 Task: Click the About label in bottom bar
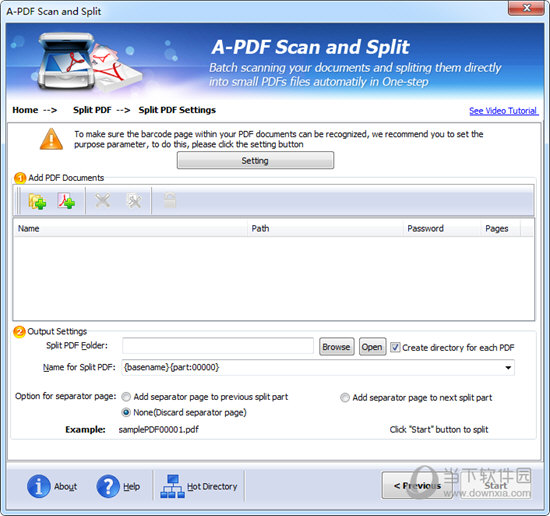66,487
